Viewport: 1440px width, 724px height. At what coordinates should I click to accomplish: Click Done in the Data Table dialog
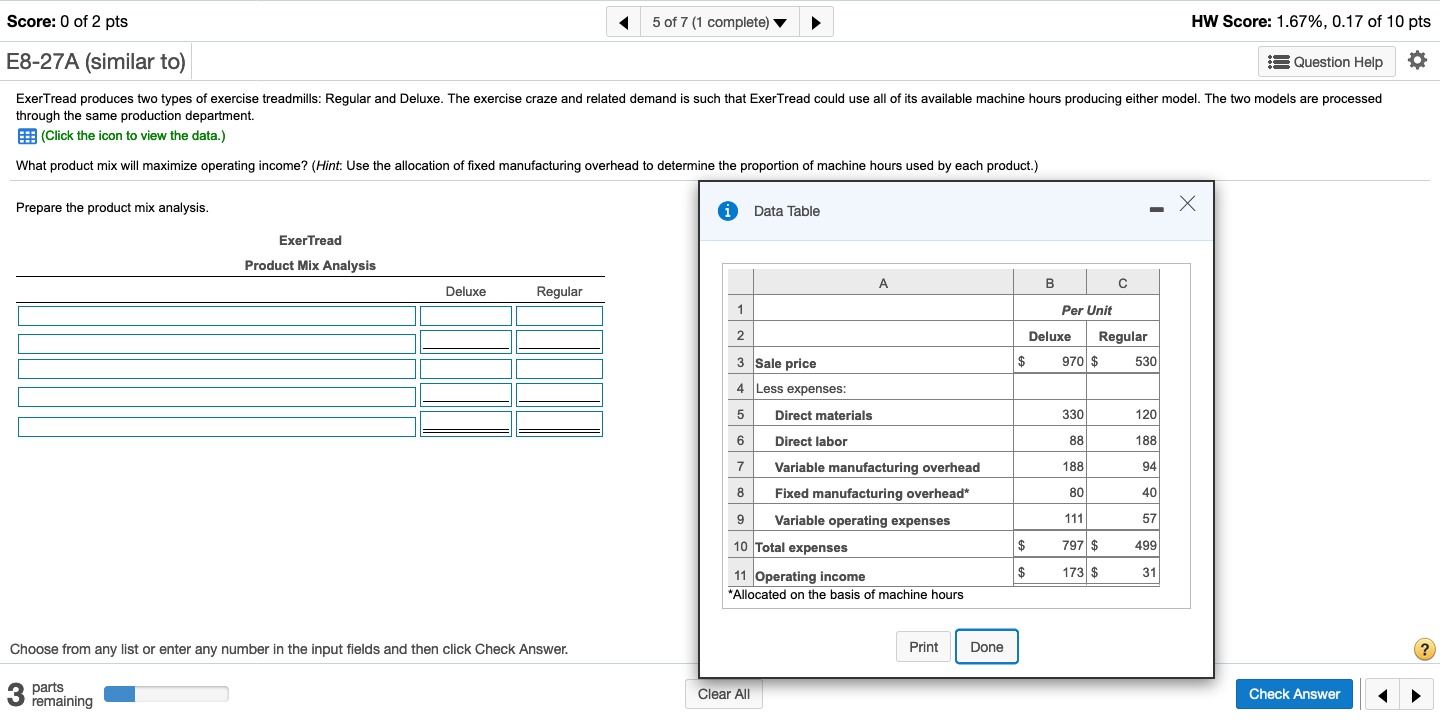pos(987,647)
